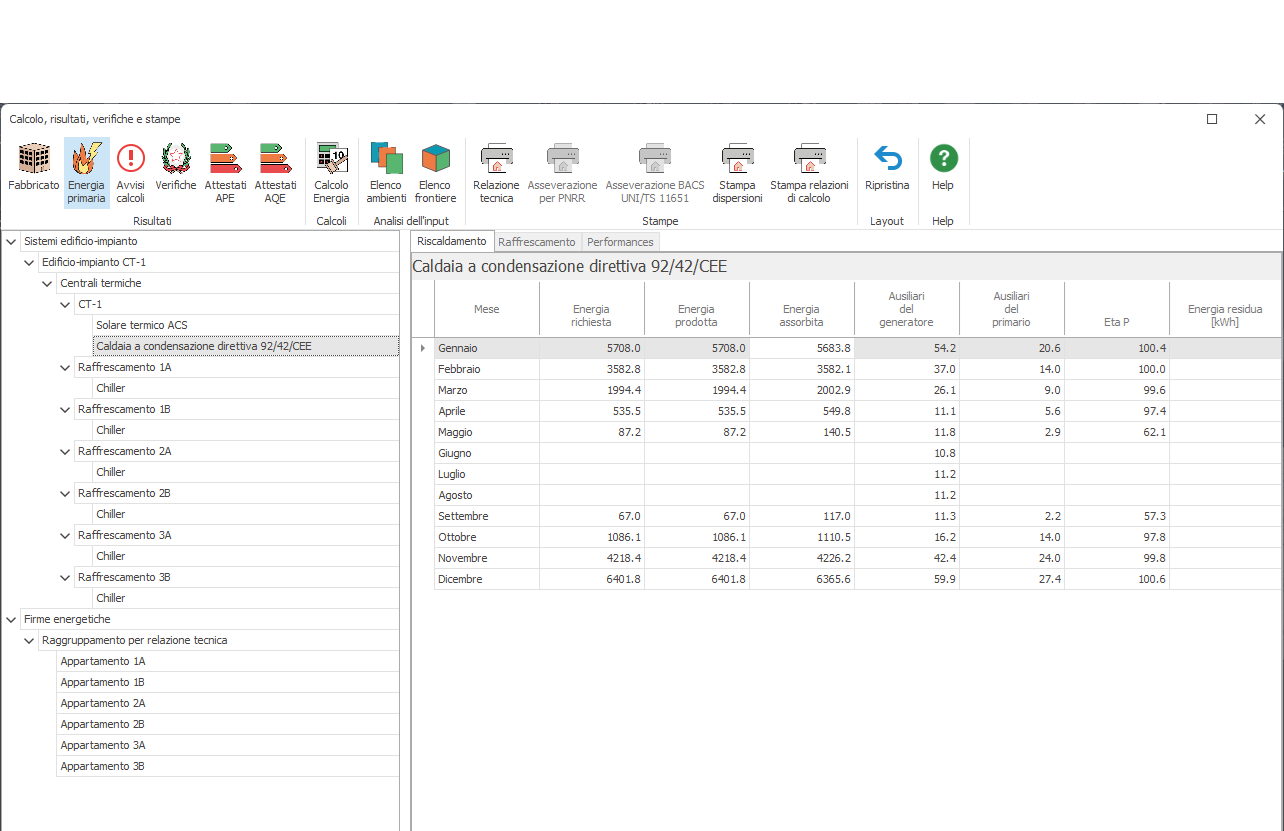Open the Elenco ambienti icon
The height and width of the screenshot is (831, 1284).
386,160
